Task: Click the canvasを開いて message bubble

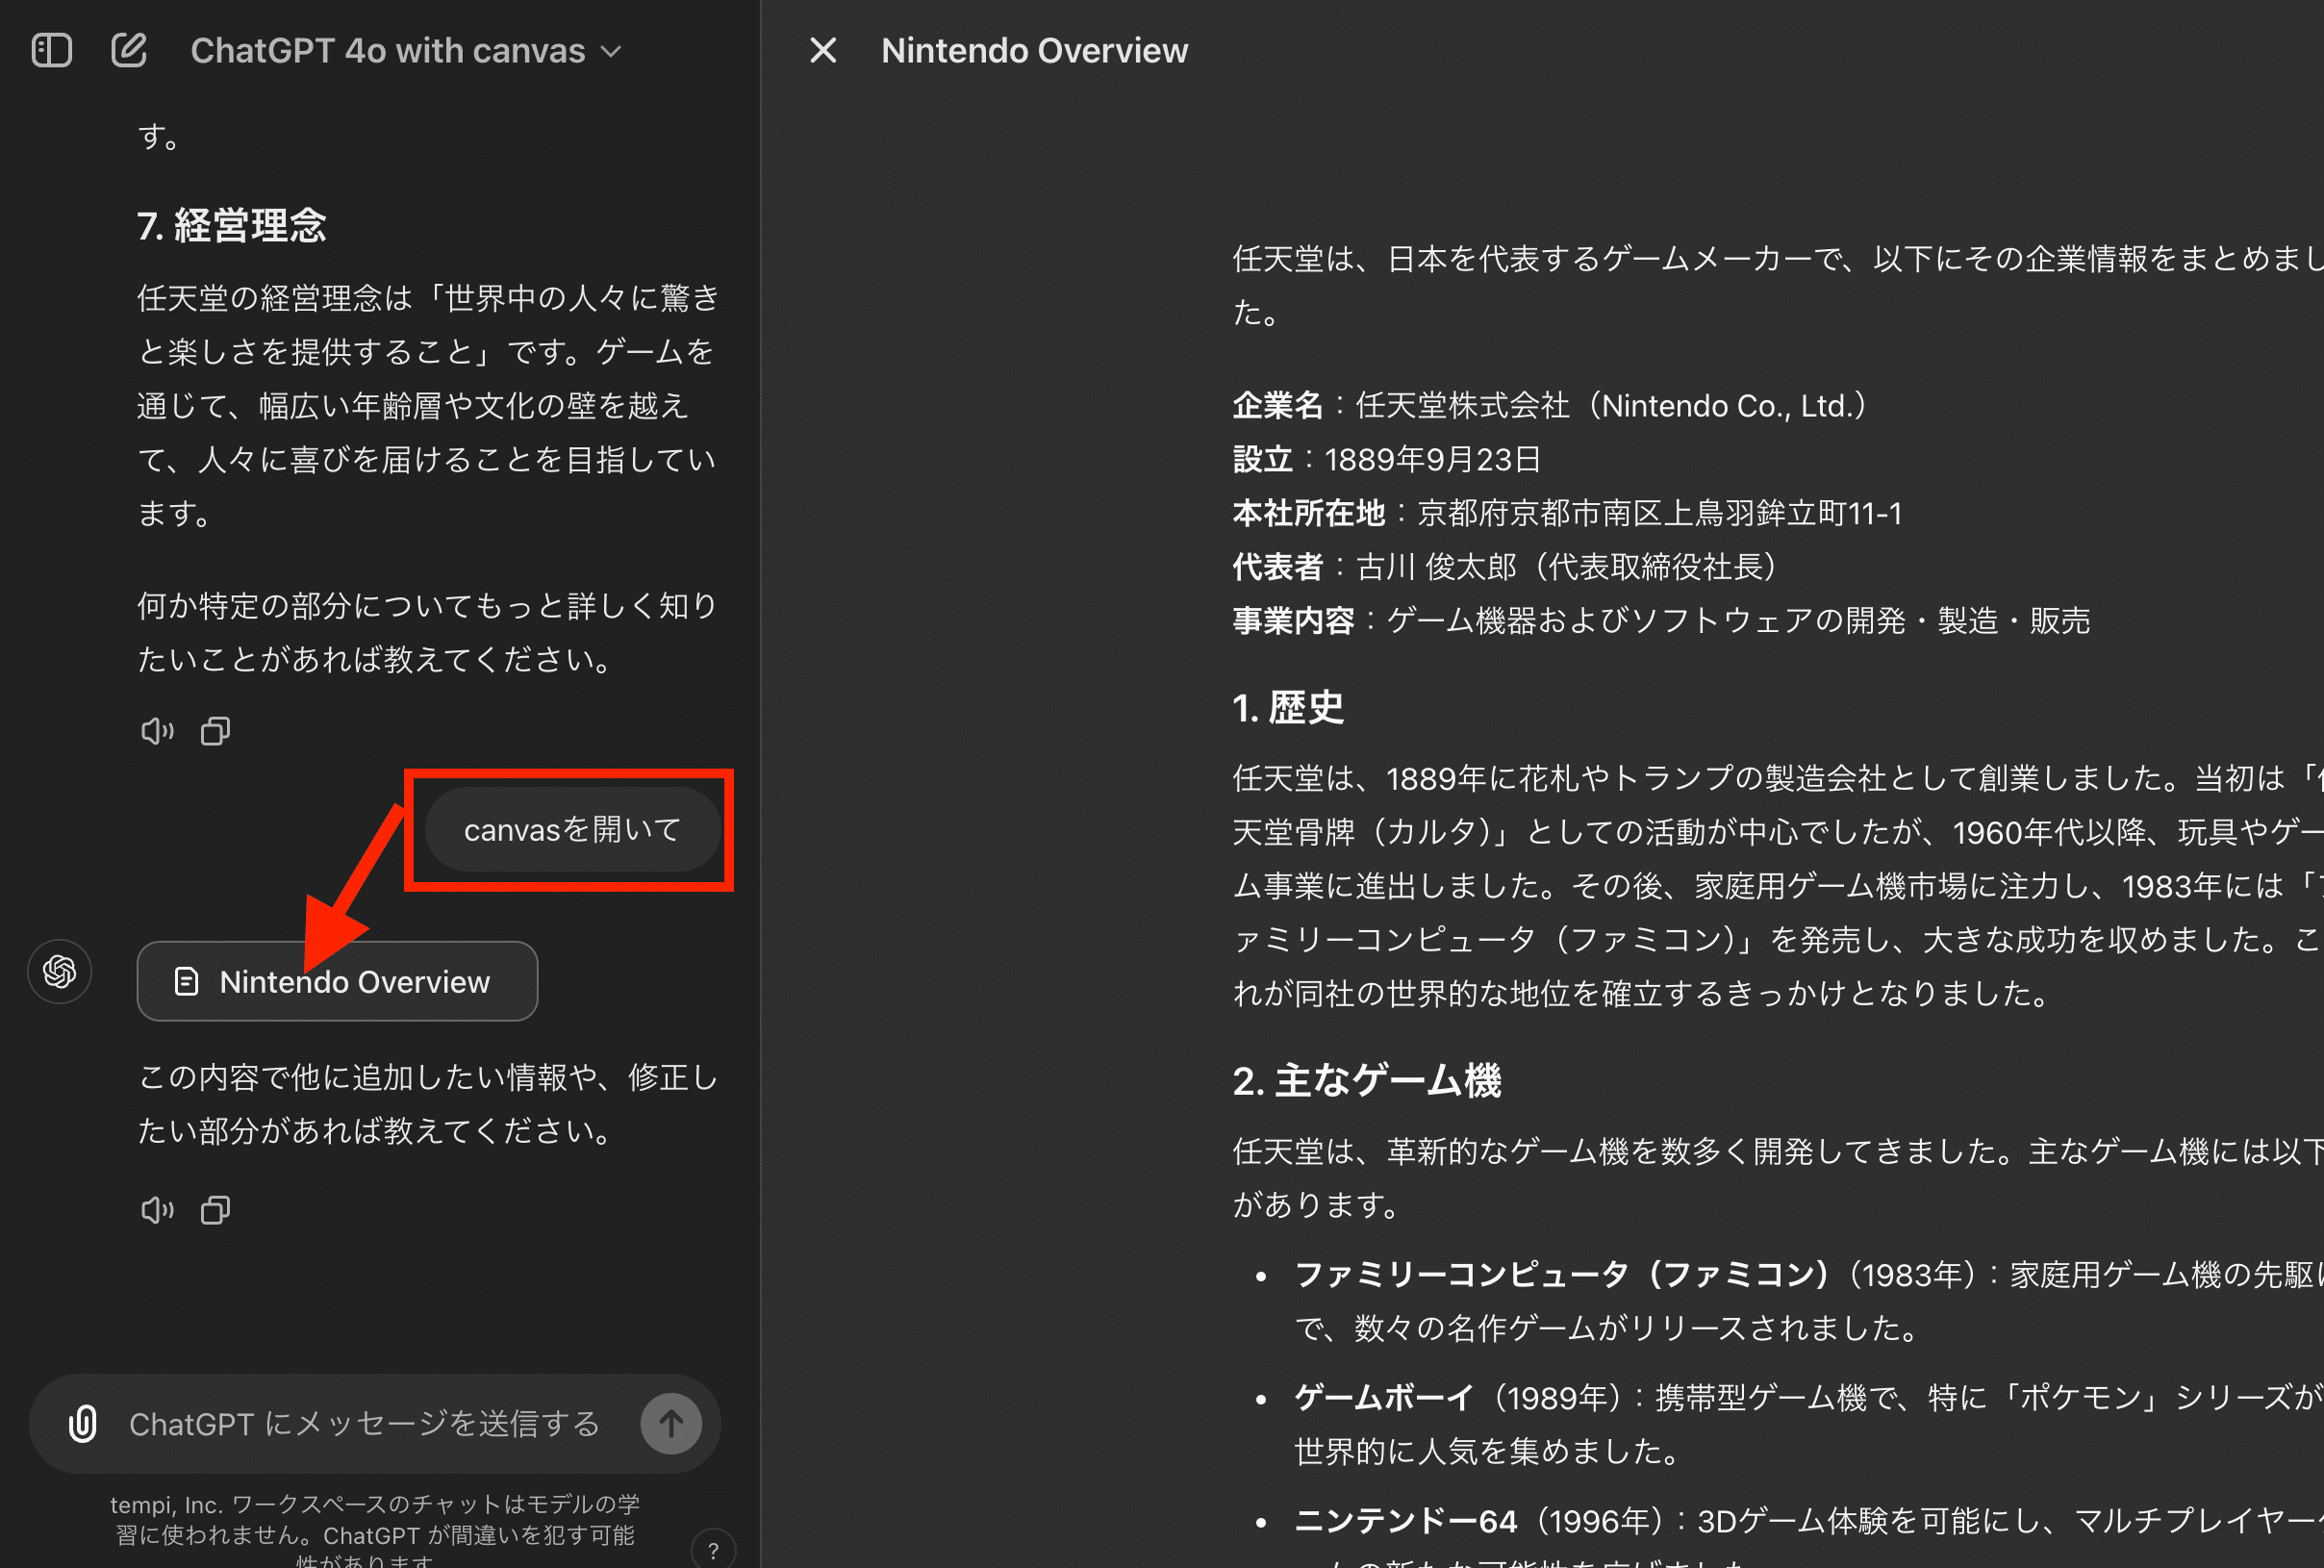Action: click(x=571, y=829)
